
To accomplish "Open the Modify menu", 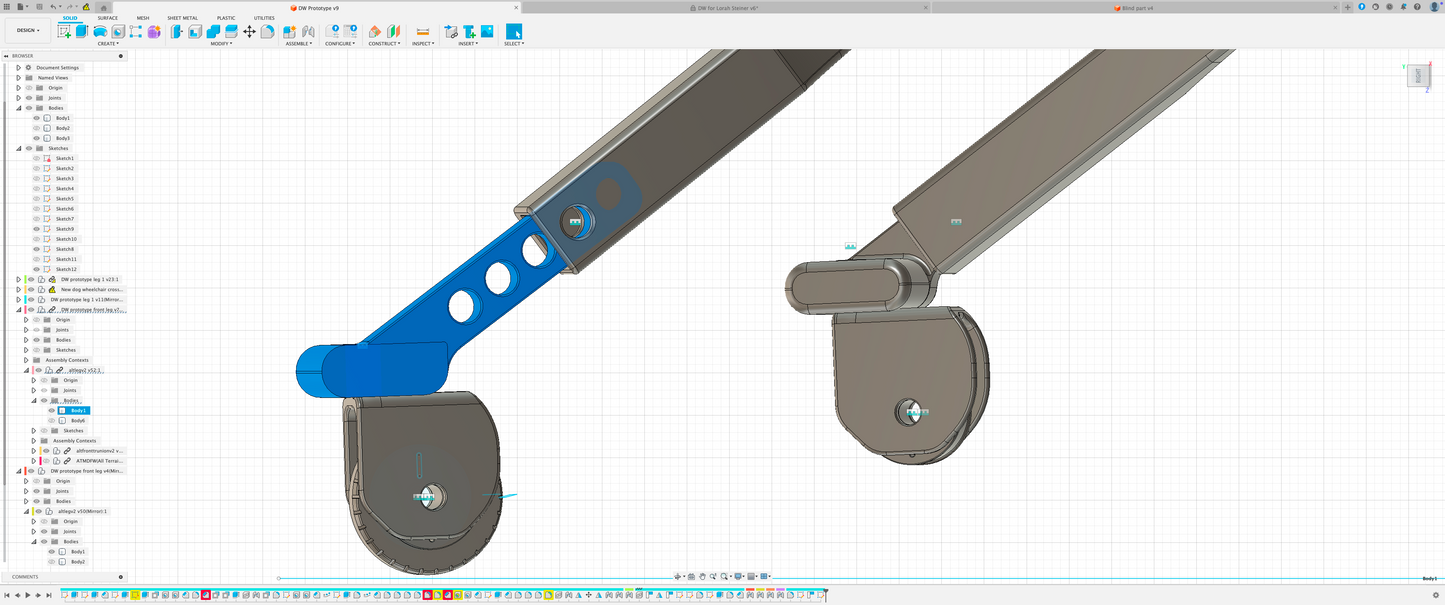I will coord(221,44).
